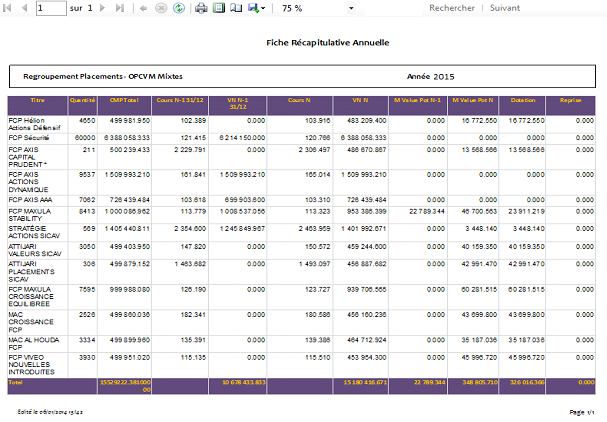Open export save disk dropdown
Viewport: 607px width, 422px height.
[256, 8]
